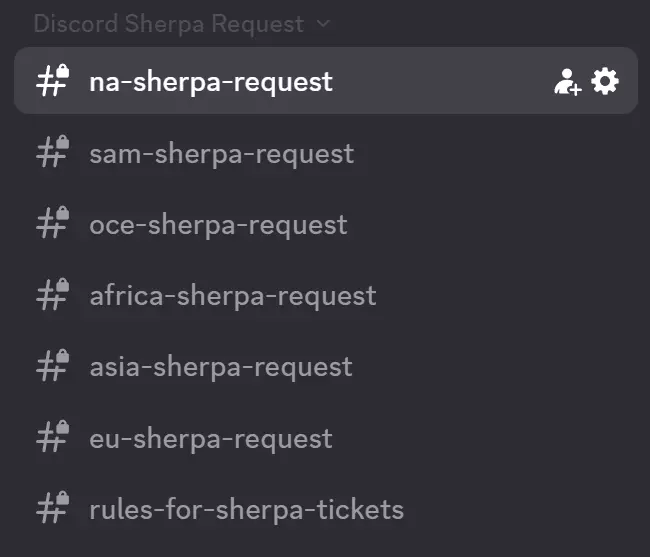Open the eu-sherpa-request channel
650x557 pixels.
point(210,438)
